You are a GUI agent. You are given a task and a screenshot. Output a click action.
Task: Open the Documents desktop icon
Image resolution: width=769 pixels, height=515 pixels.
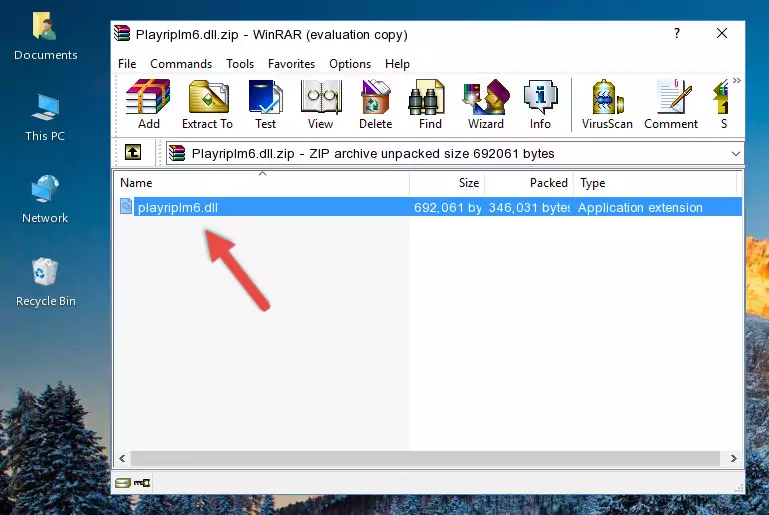45,37
